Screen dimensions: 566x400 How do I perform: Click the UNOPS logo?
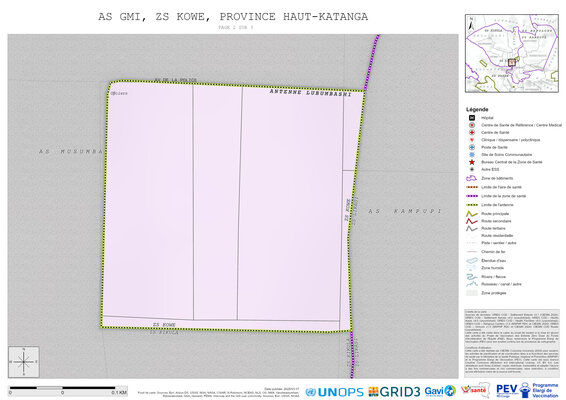334,392
